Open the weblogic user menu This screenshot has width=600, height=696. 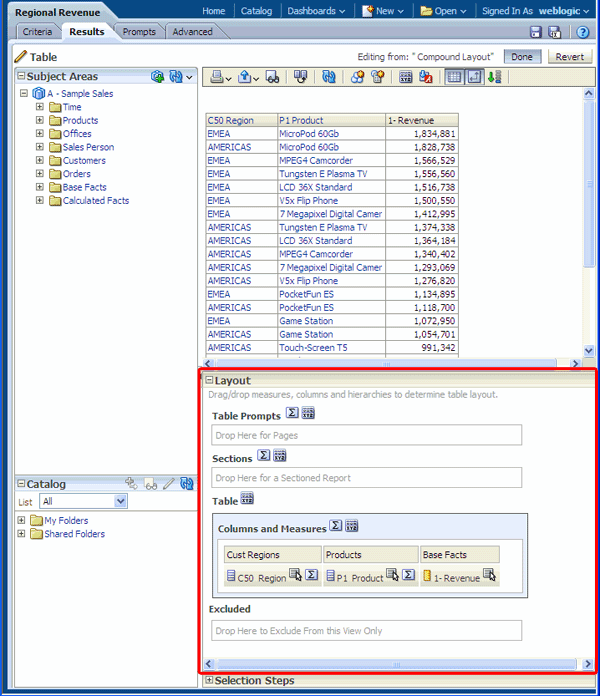(x=564, y=11)
